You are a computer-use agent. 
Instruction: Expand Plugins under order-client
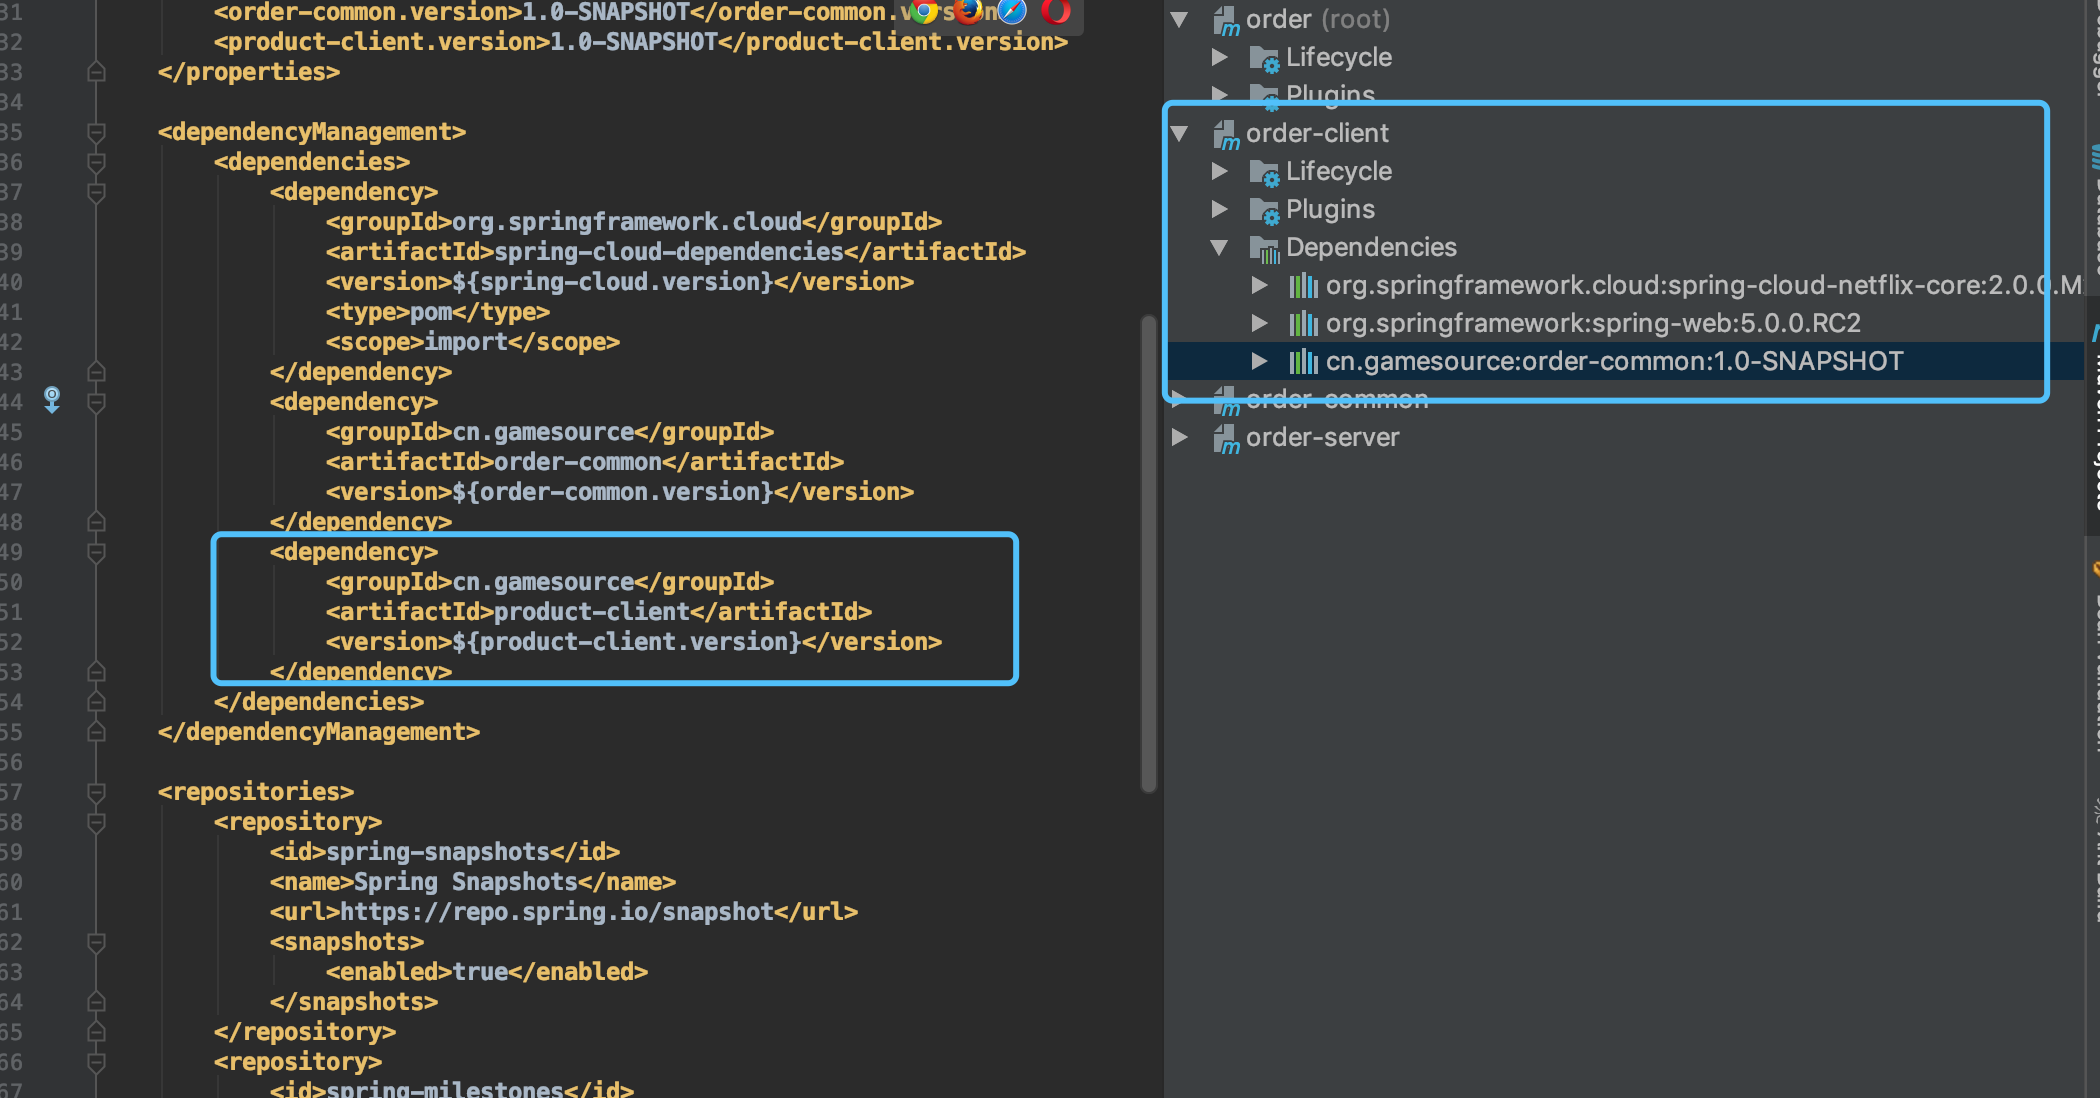[x=1219, y=209]
